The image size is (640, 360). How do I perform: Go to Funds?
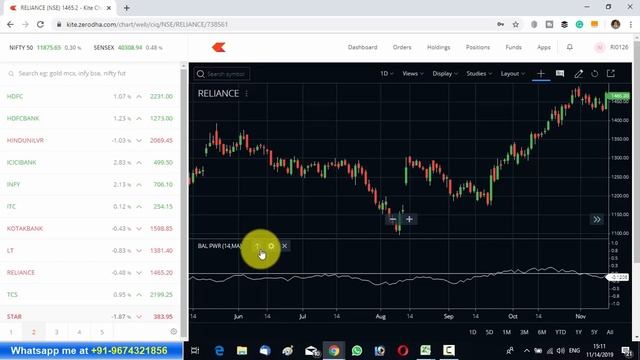(513, 47)
